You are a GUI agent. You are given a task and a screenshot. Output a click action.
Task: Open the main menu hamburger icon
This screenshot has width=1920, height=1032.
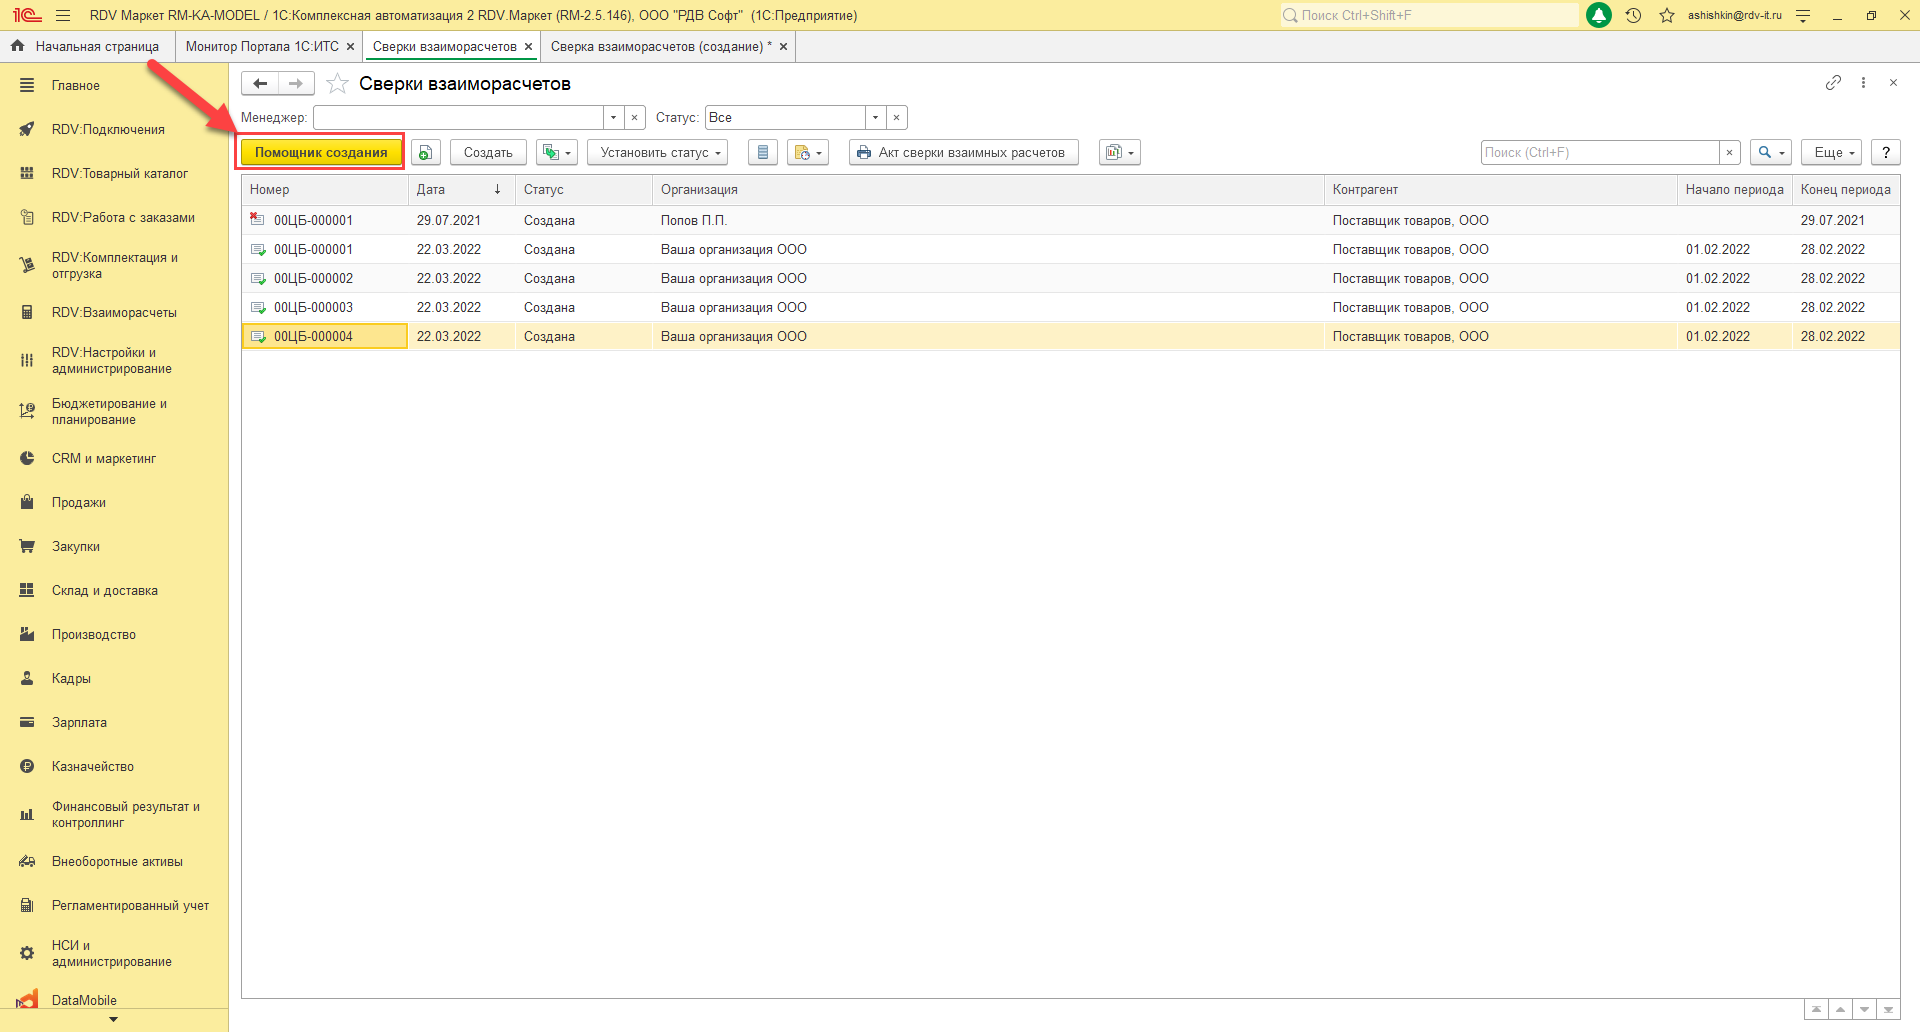63,16
